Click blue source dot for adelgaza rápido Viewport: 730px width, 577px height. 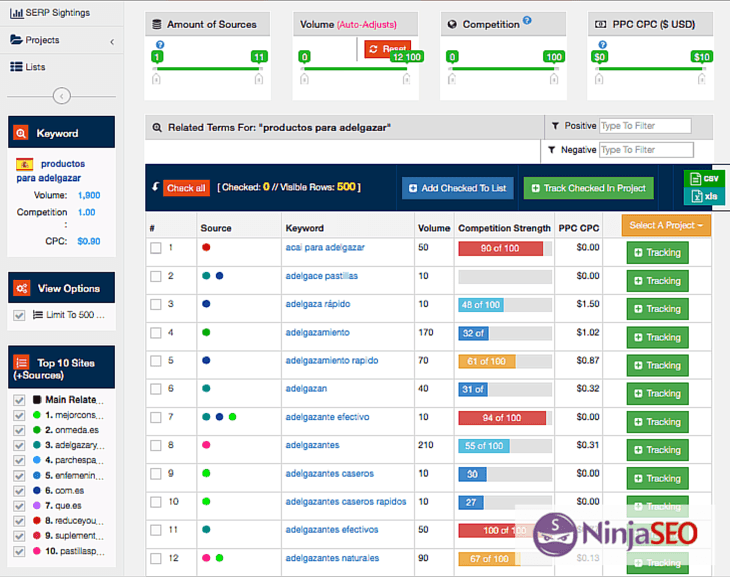(x=206, y=304)
